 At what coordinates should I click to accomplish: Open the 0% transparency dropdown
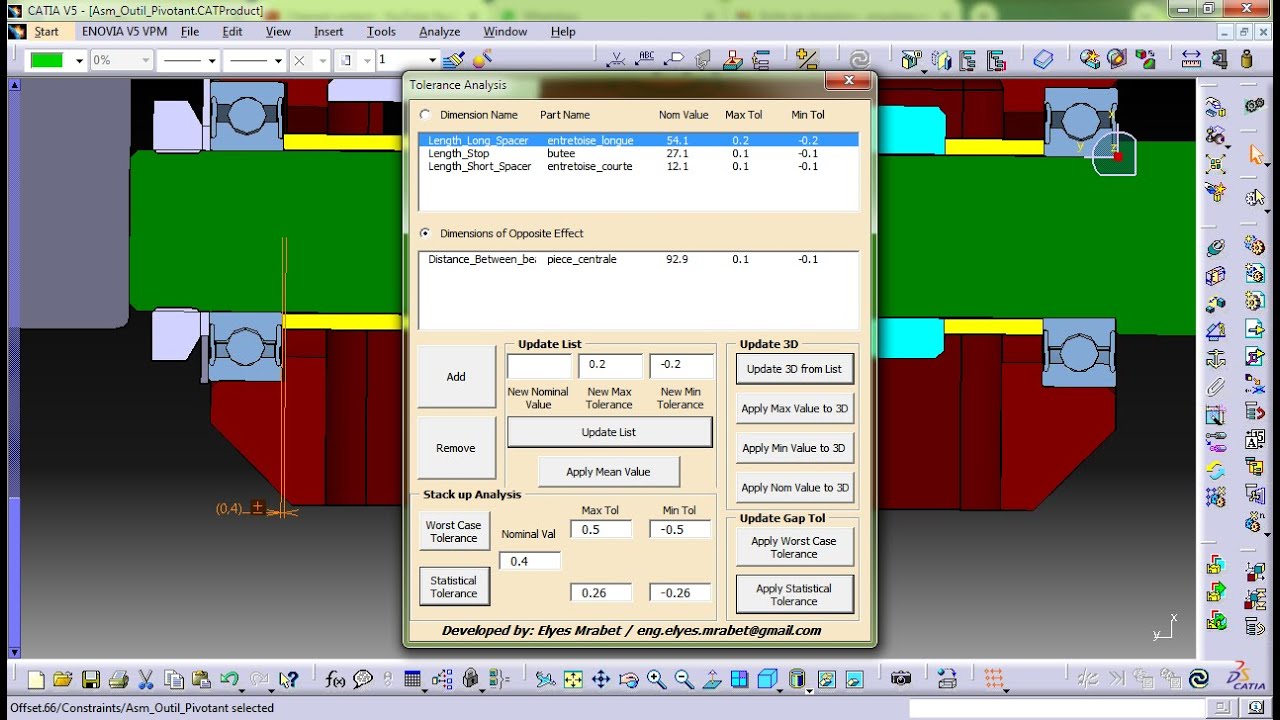[x=146, y=60]
